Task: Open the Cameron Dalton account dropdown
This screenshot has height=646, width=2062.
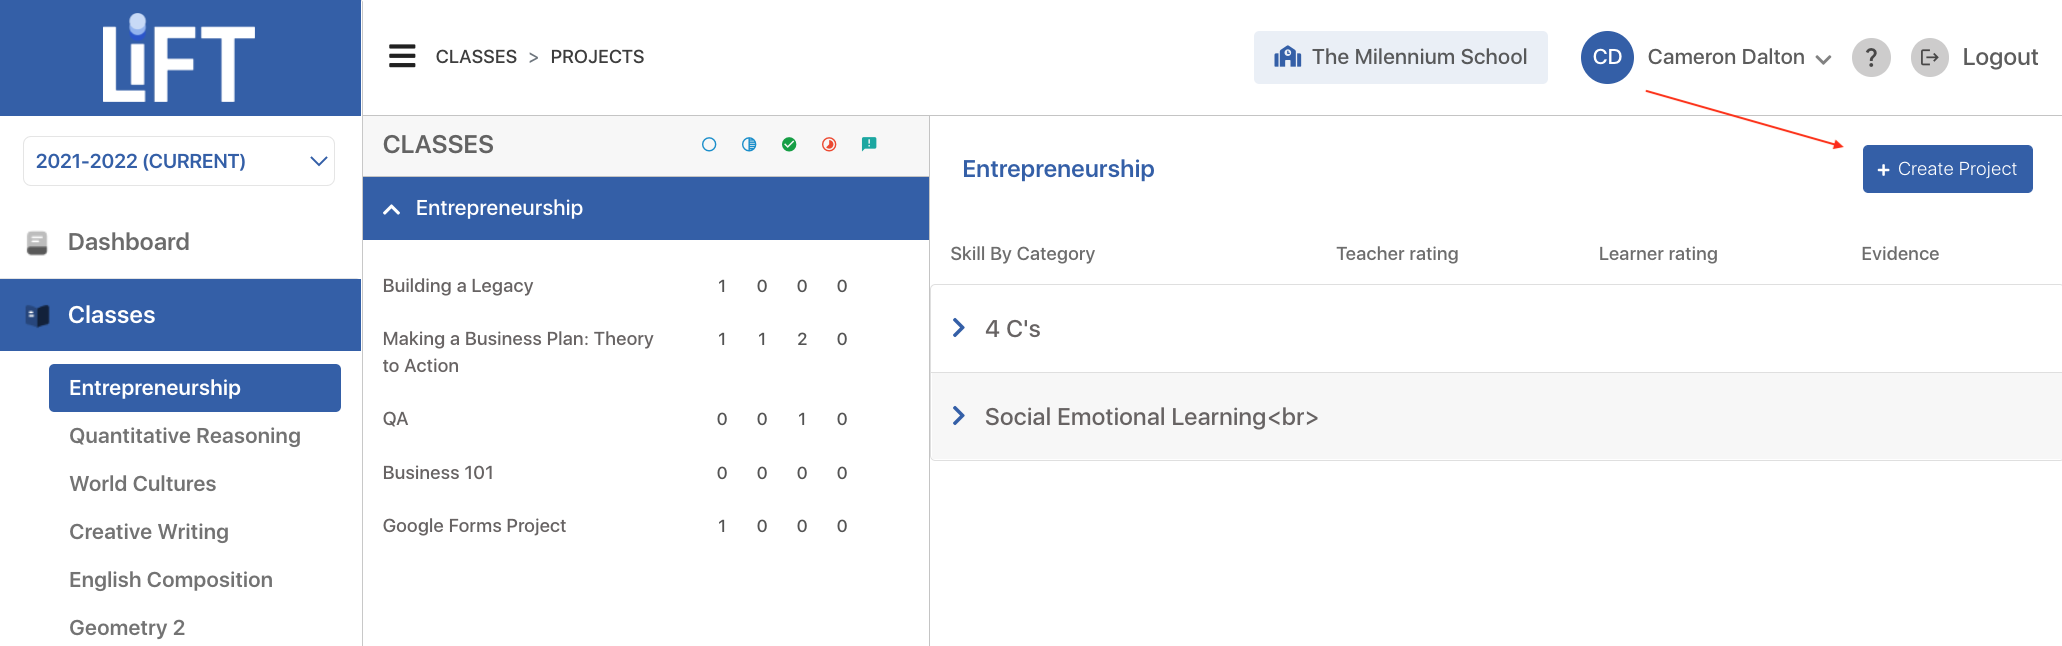Action: [x=1738, y=57]
